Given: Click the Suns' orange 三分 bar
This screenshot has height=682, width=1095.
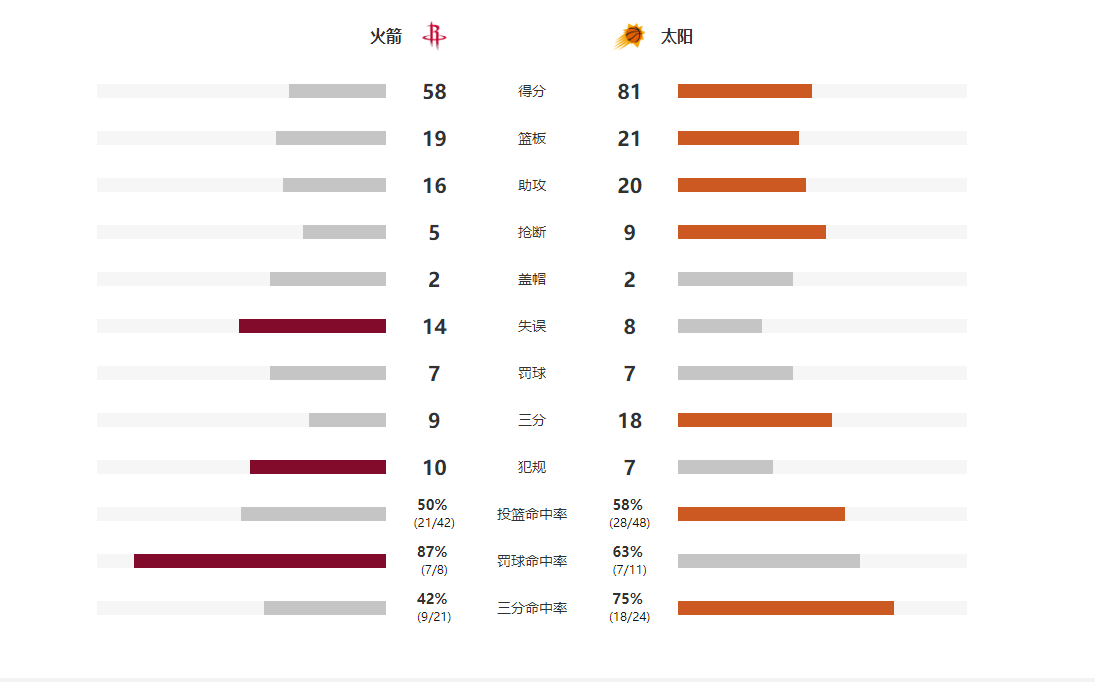Looking at the screenshot, I should point(754,420).
